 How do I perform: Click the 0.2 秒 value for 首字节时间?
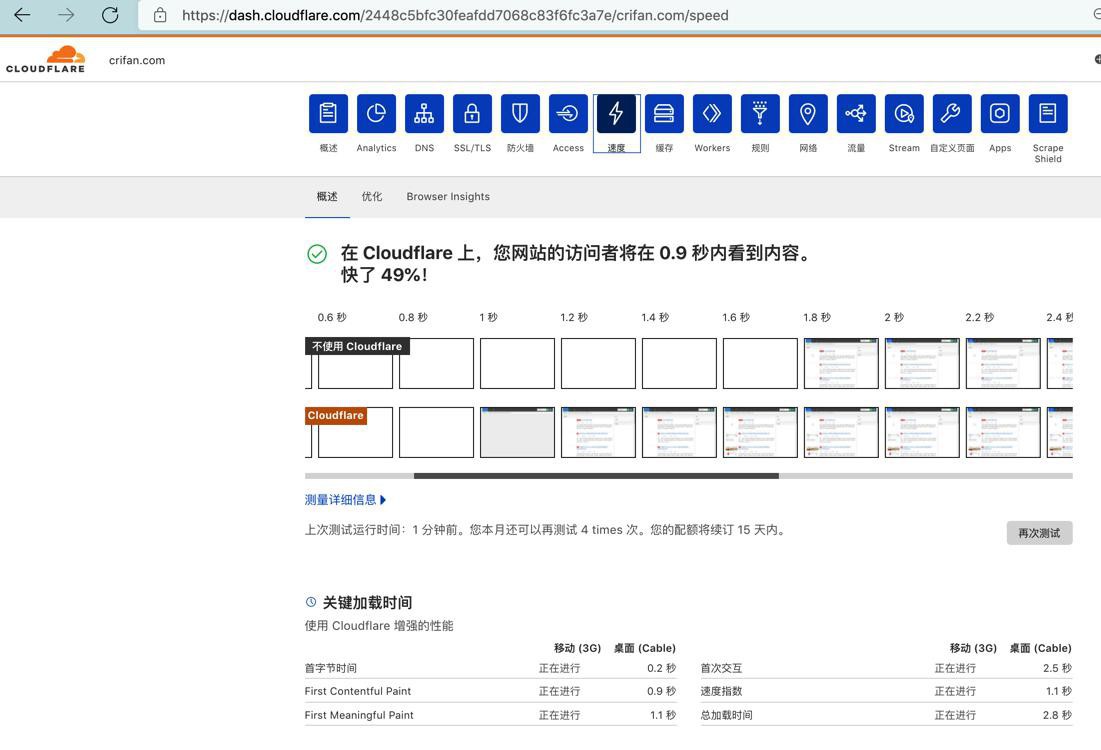click(661, 668)
